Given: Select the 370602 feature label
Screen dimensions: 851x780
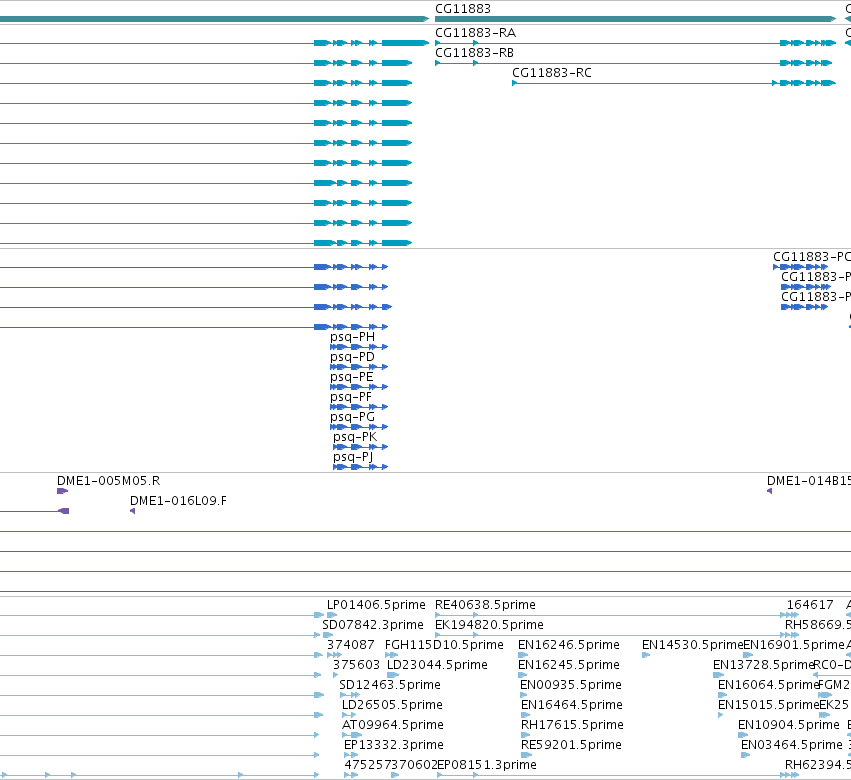Looking at the screenshot, I should click(x=414, y=765).
